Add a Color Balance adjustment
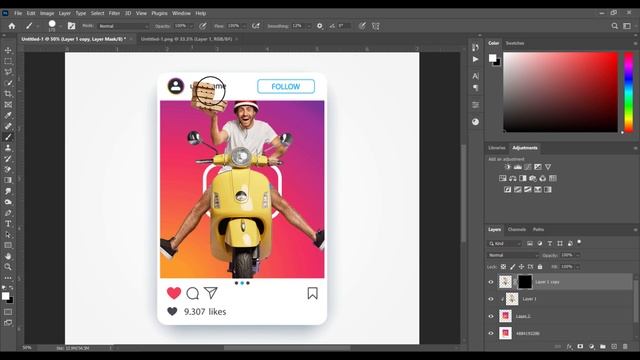640x360 pixels. tap(513, 178)
